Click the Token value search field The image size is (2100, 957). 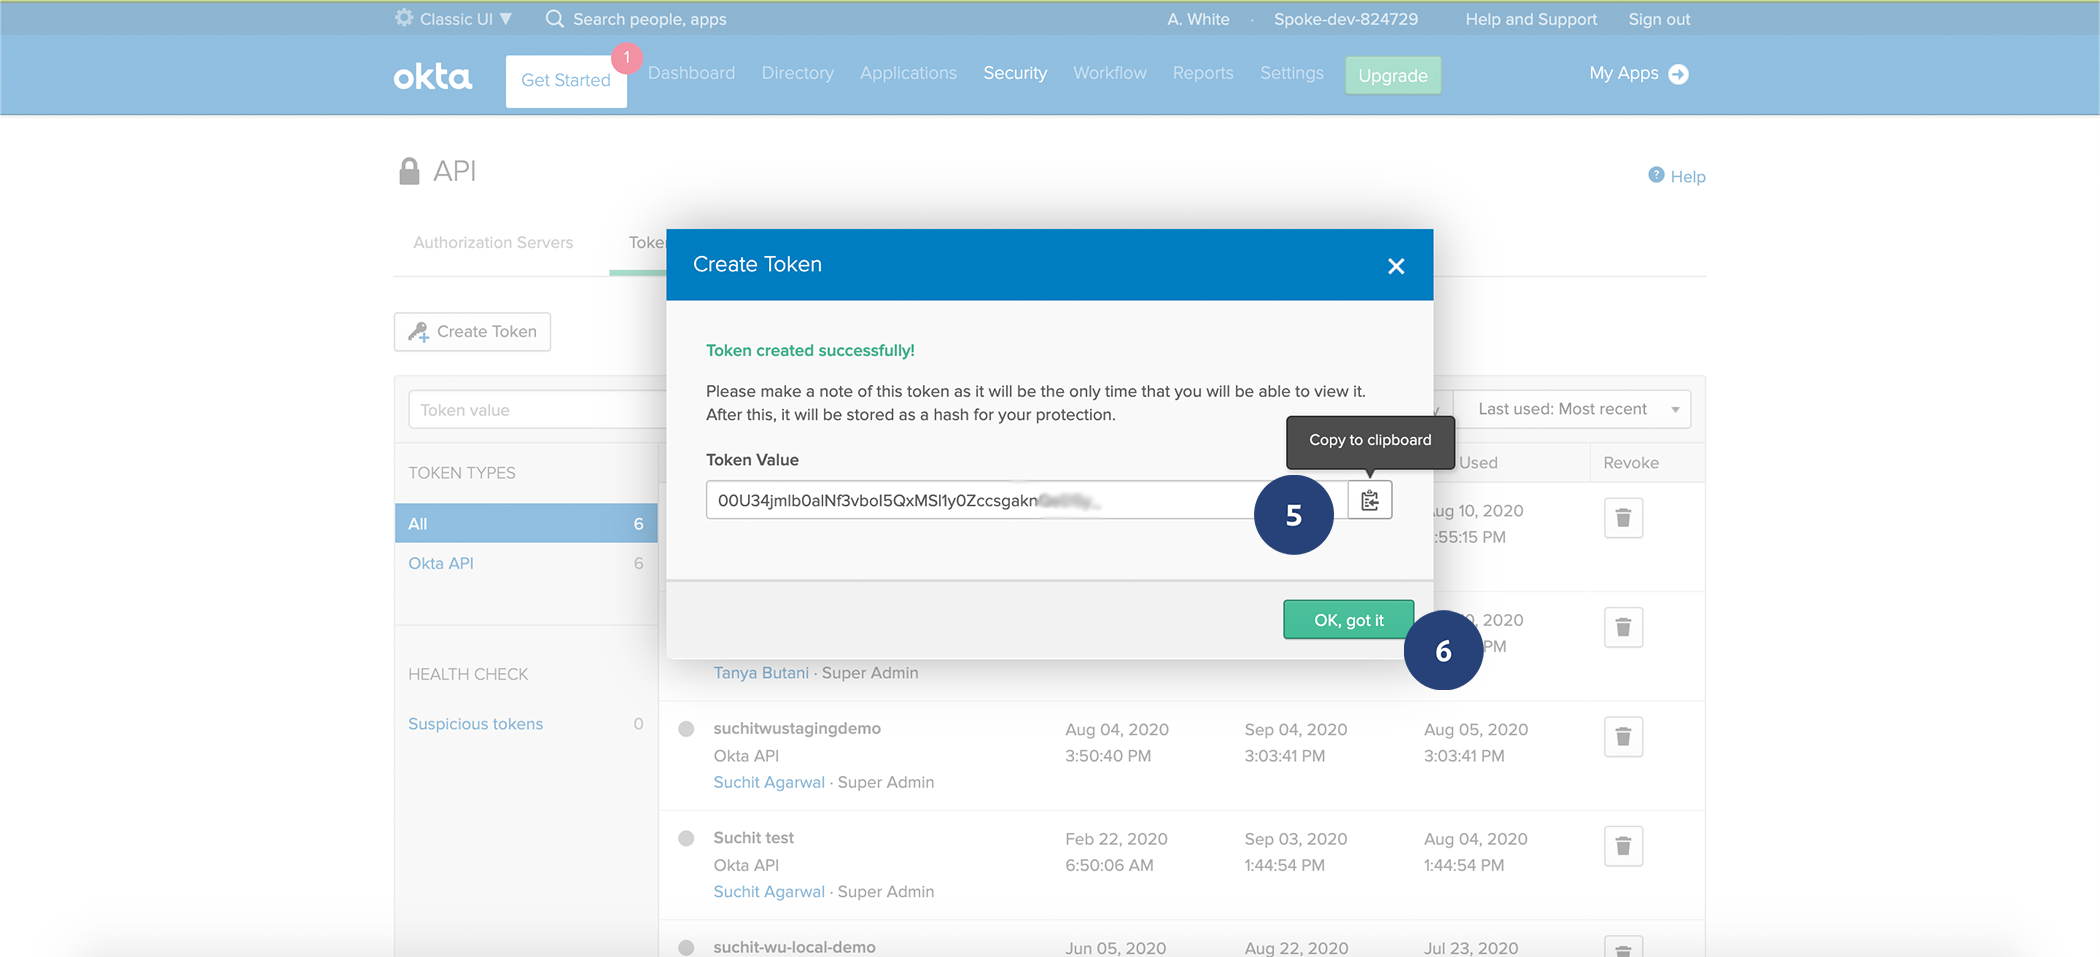click(x=537, y=410)
